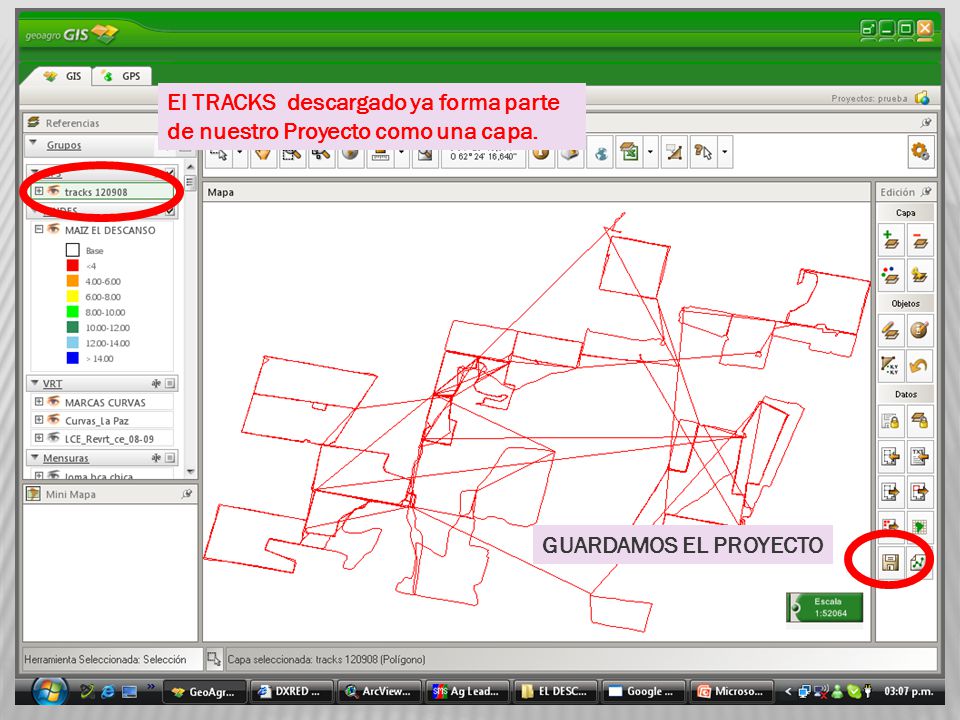
Task: Click the red <4 legend swatch
Action: pos(72,266)
